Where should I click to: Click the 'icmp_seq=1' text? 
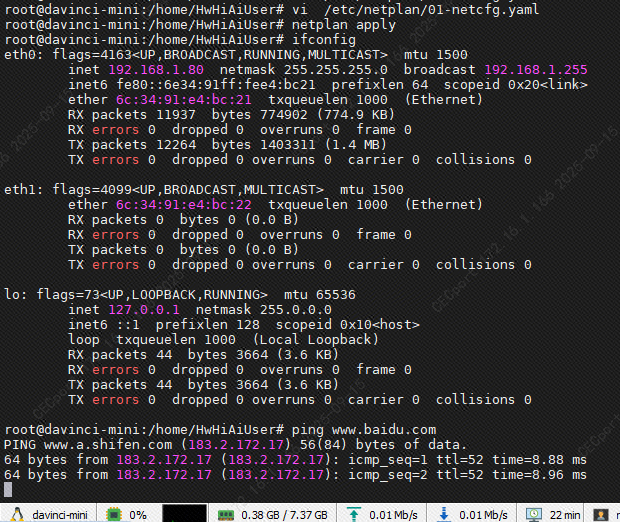click(x=388, y=460)
